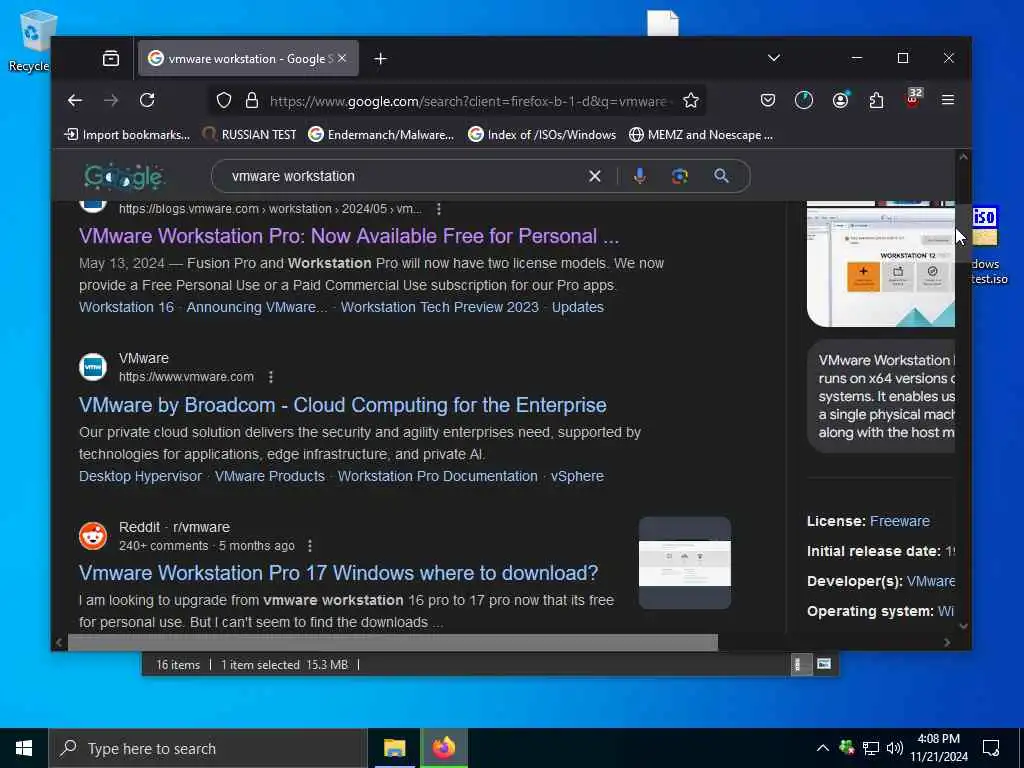Screen dimensions: 1024x768
Task: Search by image with the Google Lens icon
Action: [x=680, y=176]
